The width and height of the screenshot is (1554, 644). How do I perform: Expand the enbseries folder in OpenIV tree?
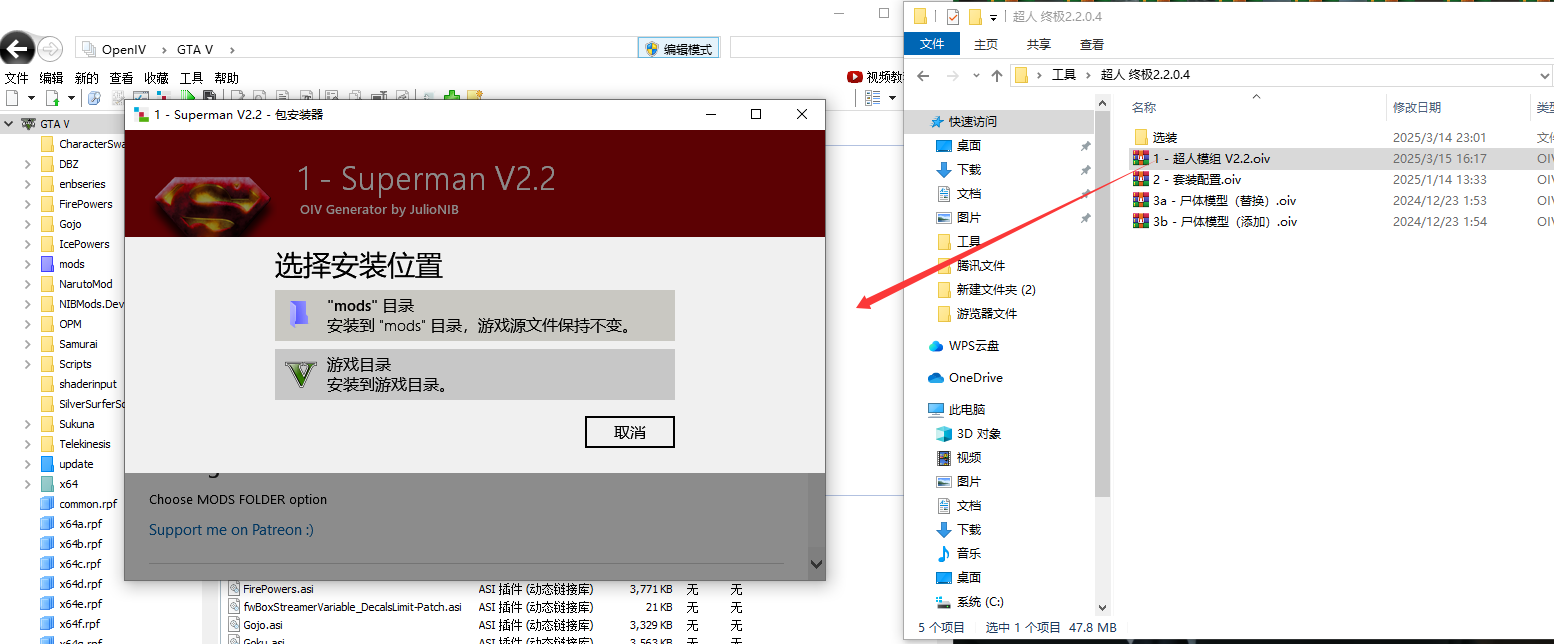pos(28,184)
